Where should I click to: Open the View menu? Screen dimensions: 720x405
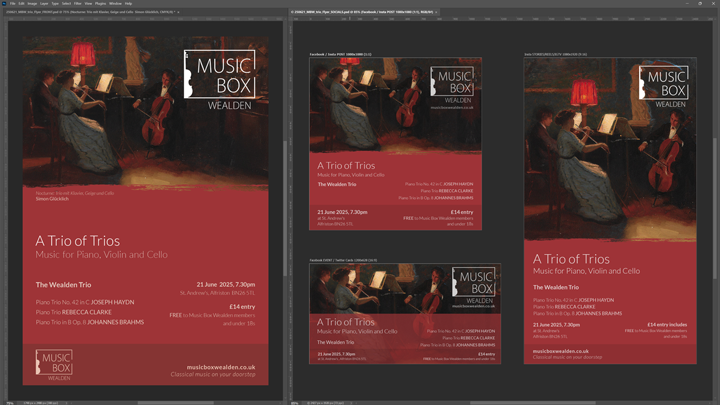coord(88,3)
